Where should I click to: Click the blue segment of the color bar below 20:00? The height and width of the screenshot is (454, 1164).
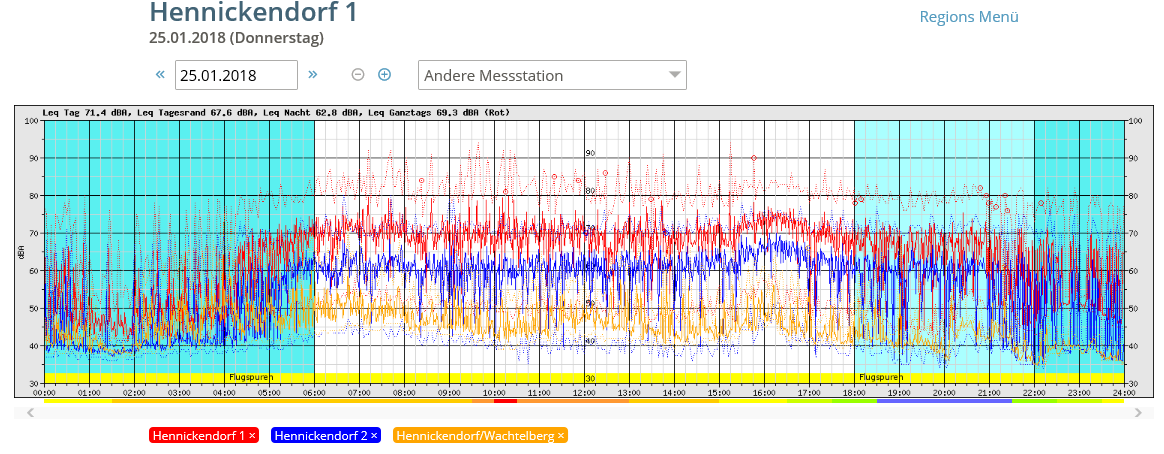click(x=944, y=401)
